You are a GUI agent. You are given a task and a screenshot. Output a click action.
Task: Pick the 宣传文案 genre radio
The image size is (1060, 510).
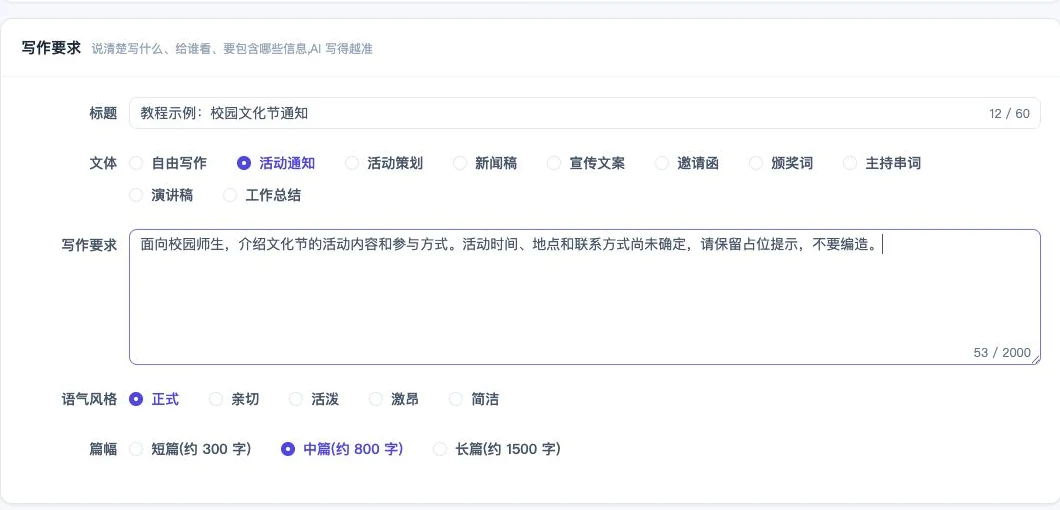586,163
